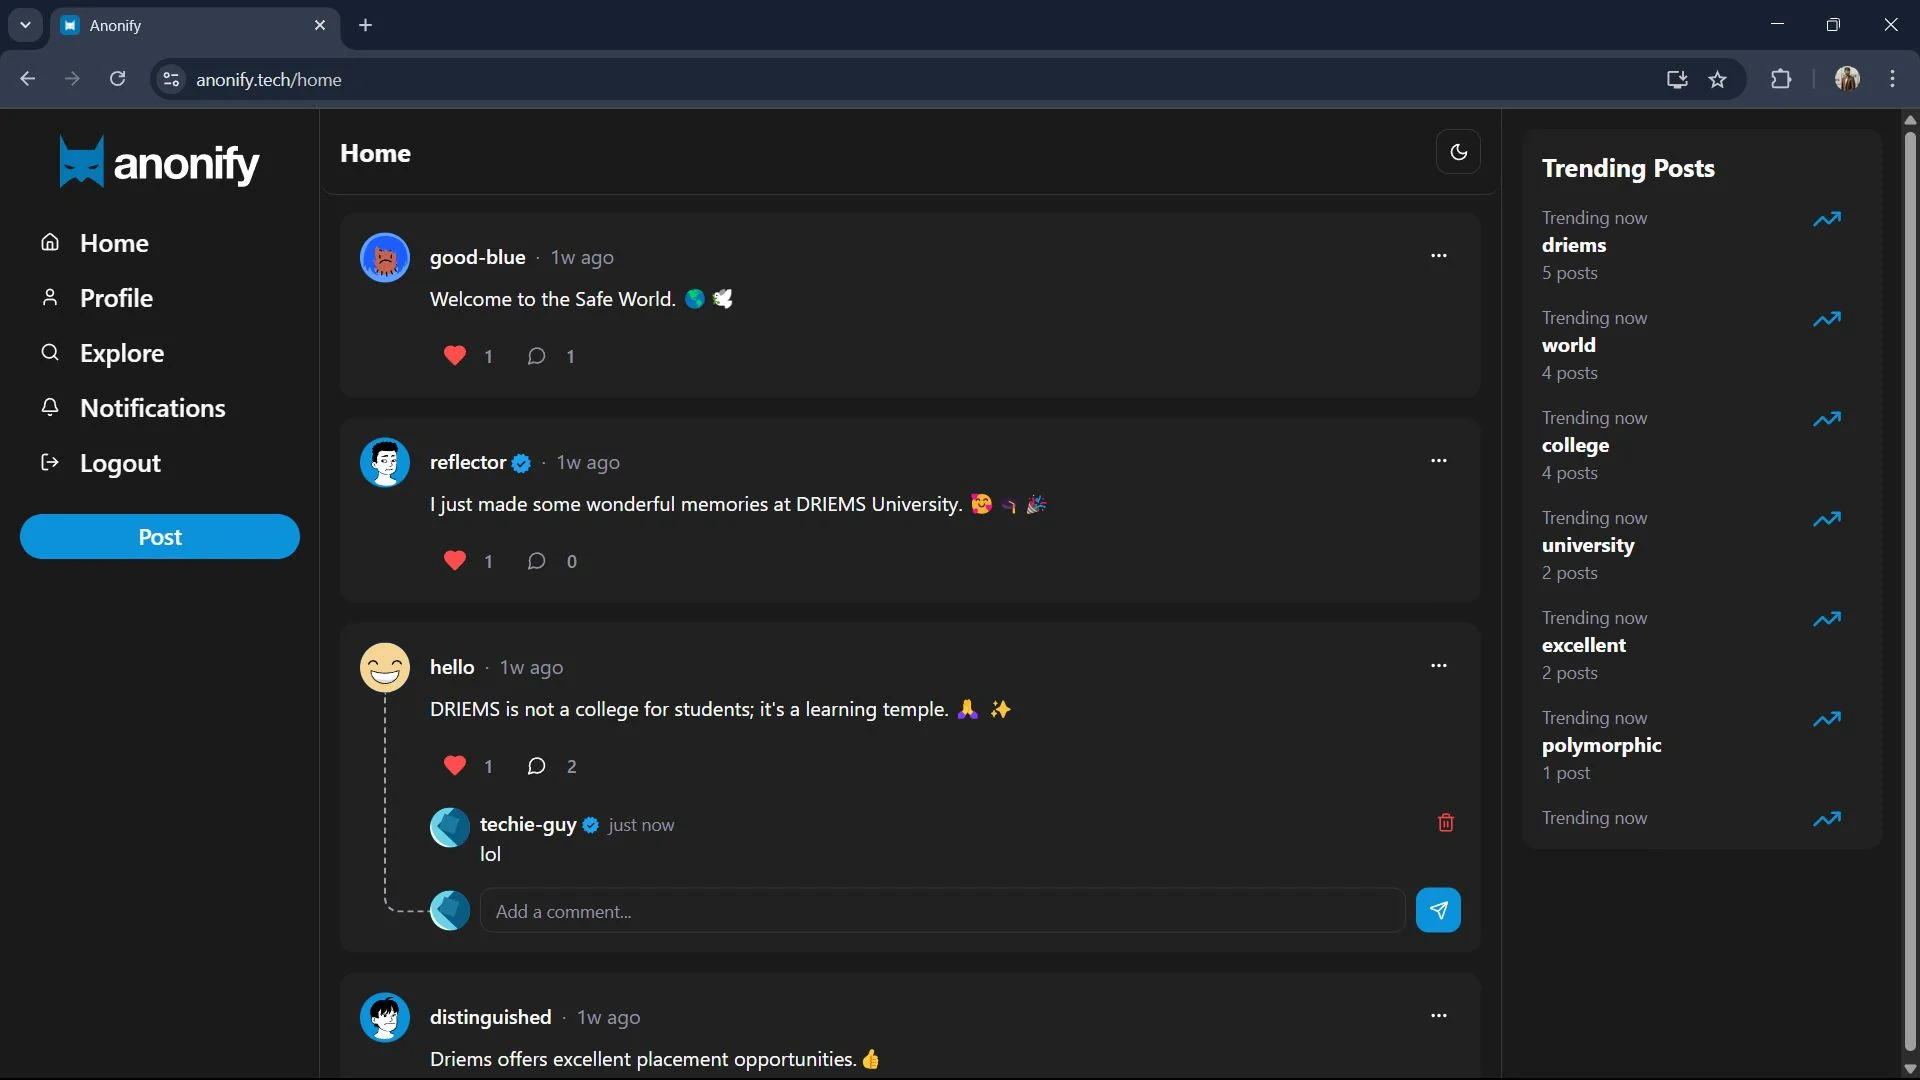Click trending arrow icon beside university
1920x1080 pixels.
[x=1827, y=519]
